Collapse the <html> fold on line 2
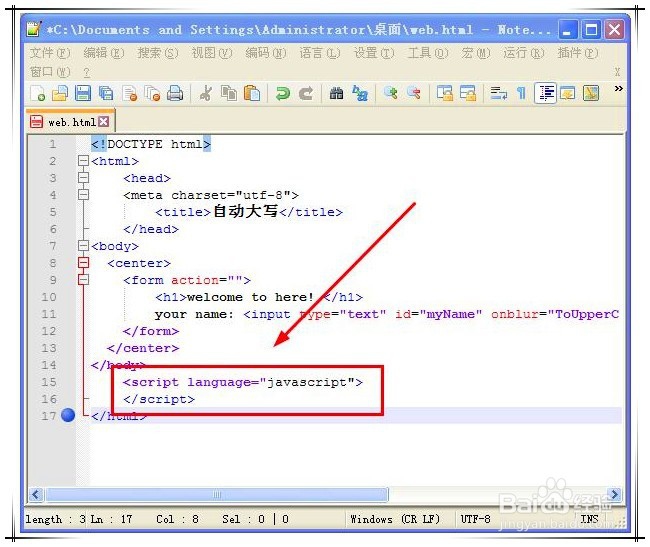Screen dimensions: 650x547 coord(83,161)
